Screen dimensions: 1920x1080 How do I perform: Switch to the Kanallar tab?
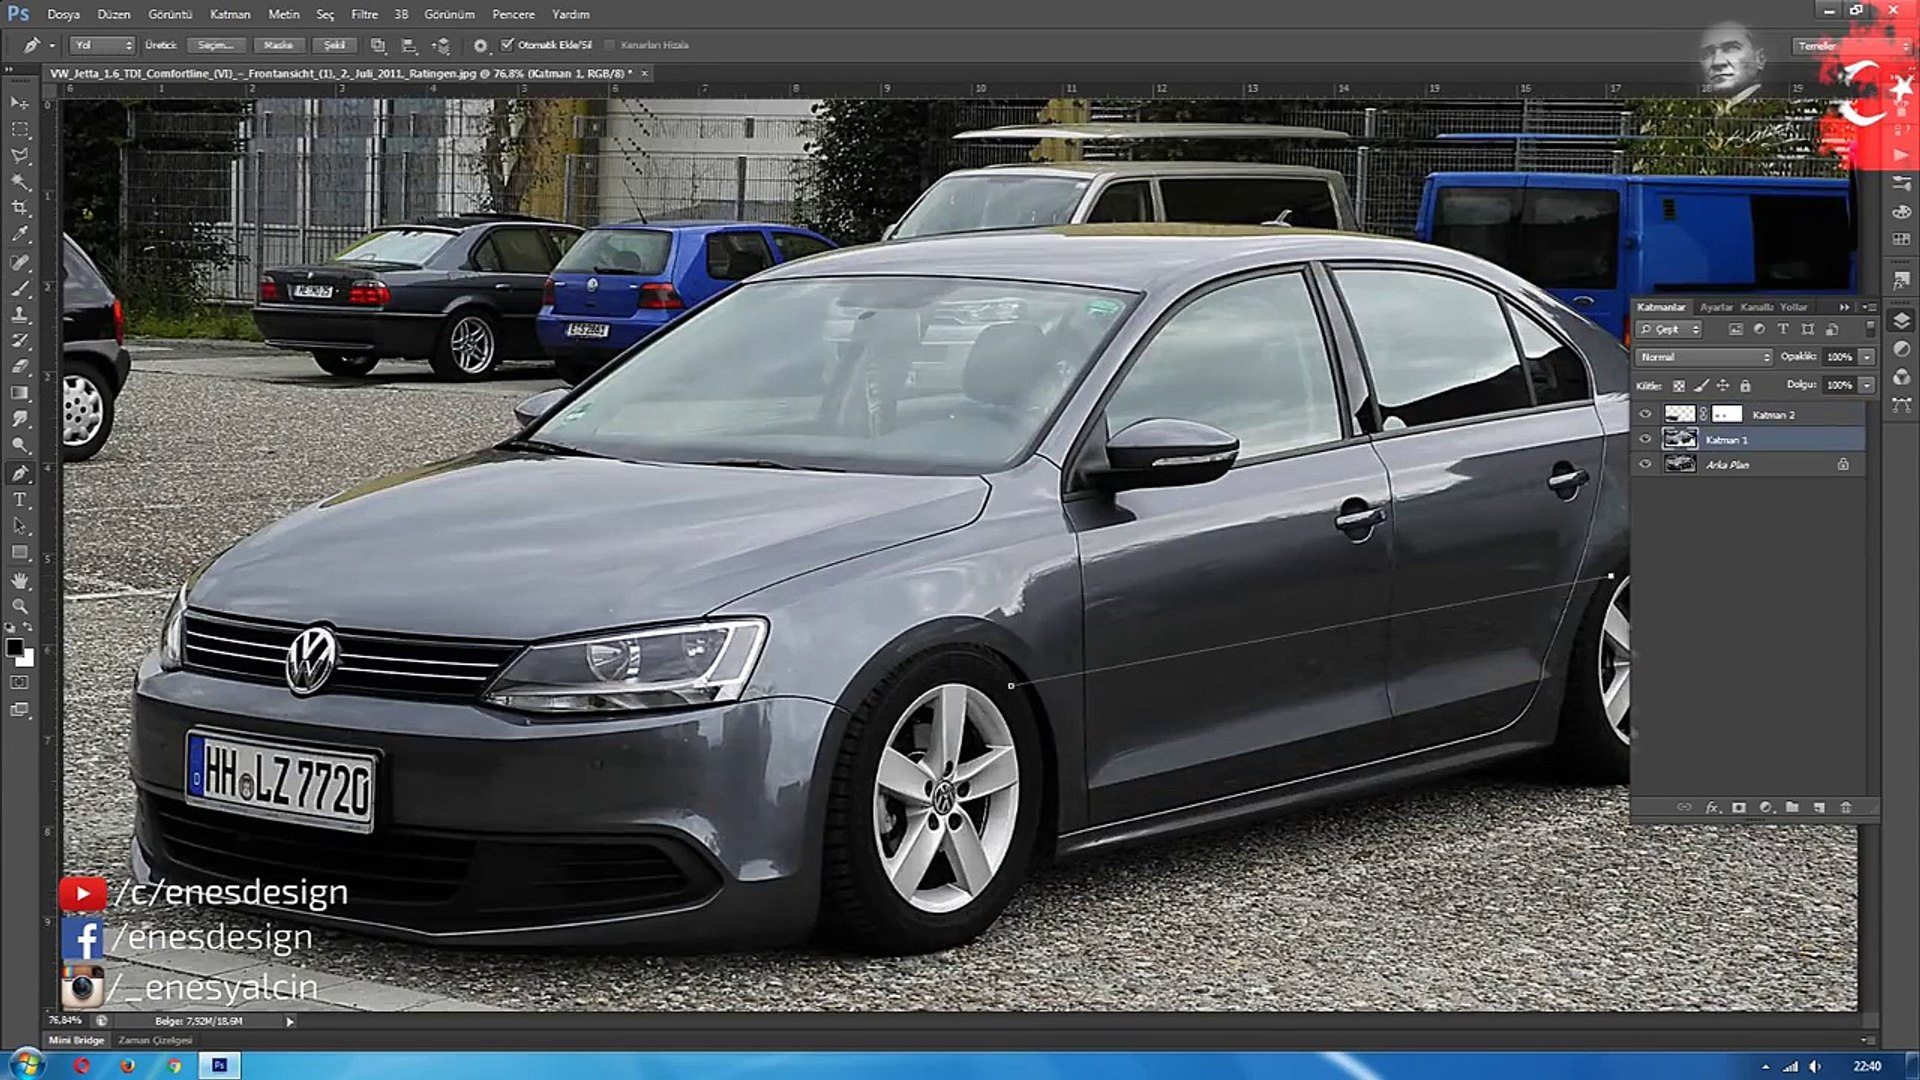click(x=1756, y=307)
